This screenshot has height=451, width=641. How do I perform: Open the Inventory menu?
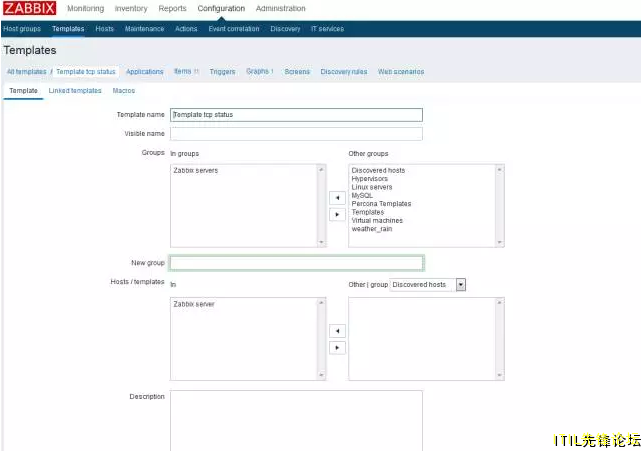point(131,8)
